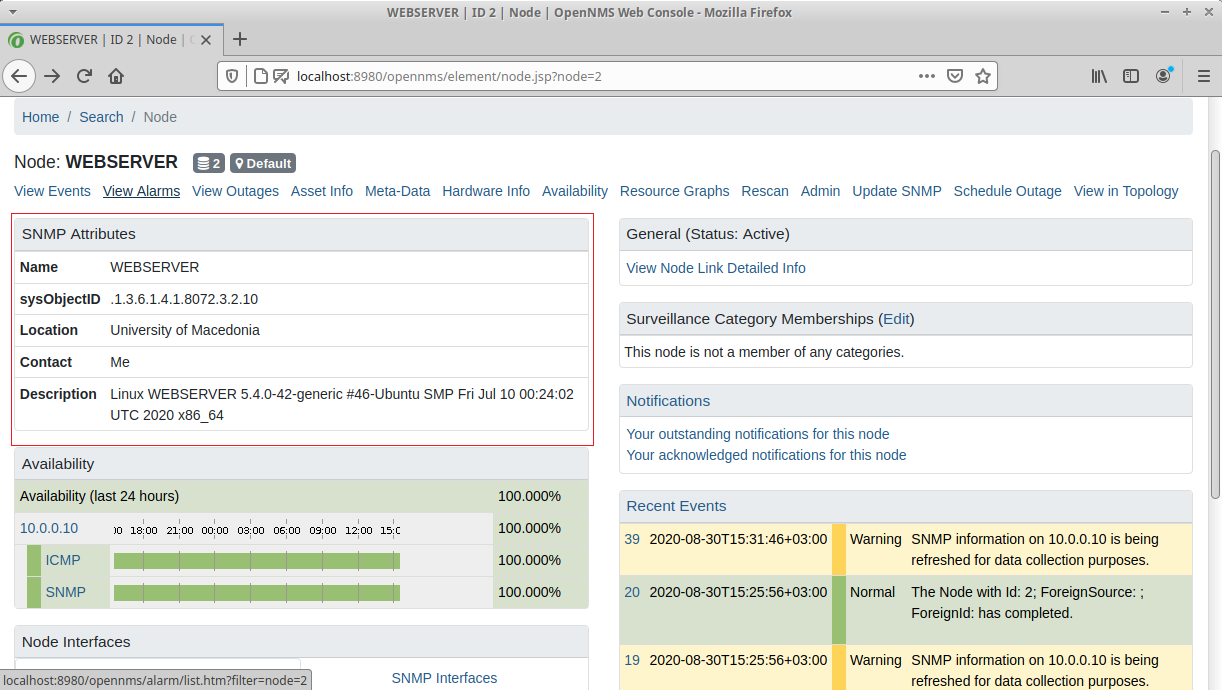1222x690 pixels.
Task: Open the node Admin link
Action: pos(820,191)
